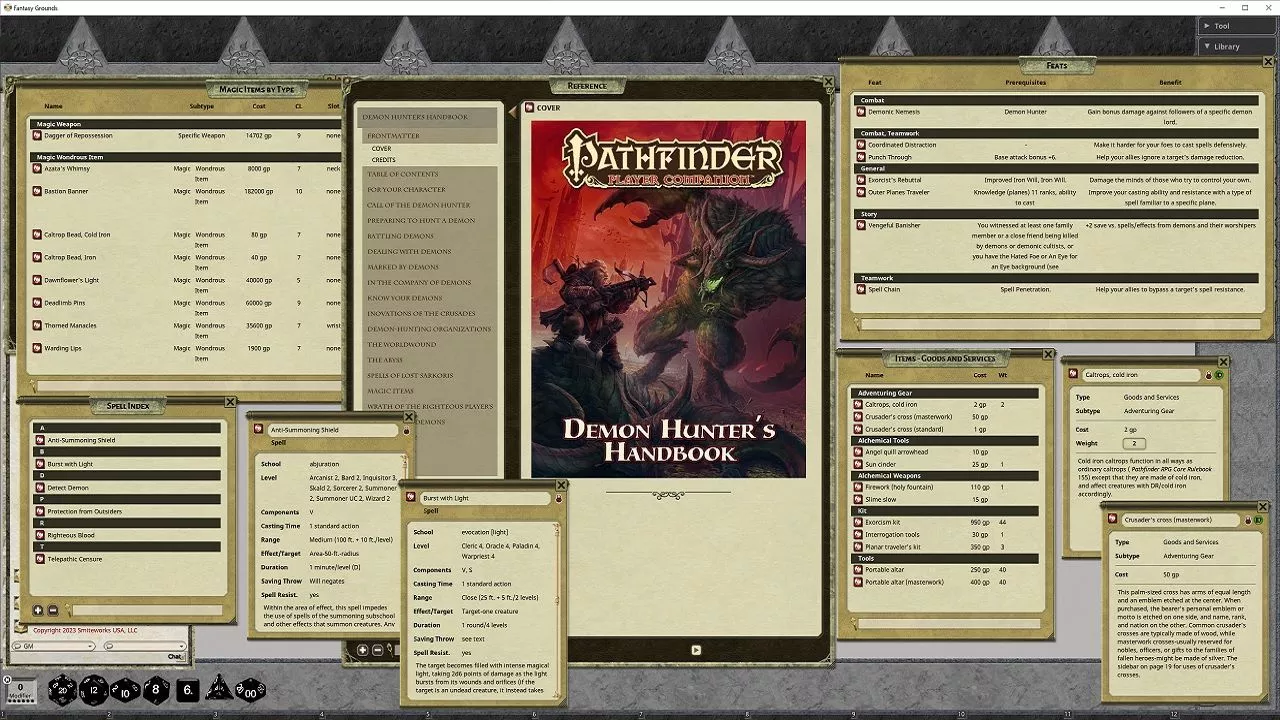Open the chat mode dropdown beside GM
This screenshot has height=720, width=1280.
(144, 646)
